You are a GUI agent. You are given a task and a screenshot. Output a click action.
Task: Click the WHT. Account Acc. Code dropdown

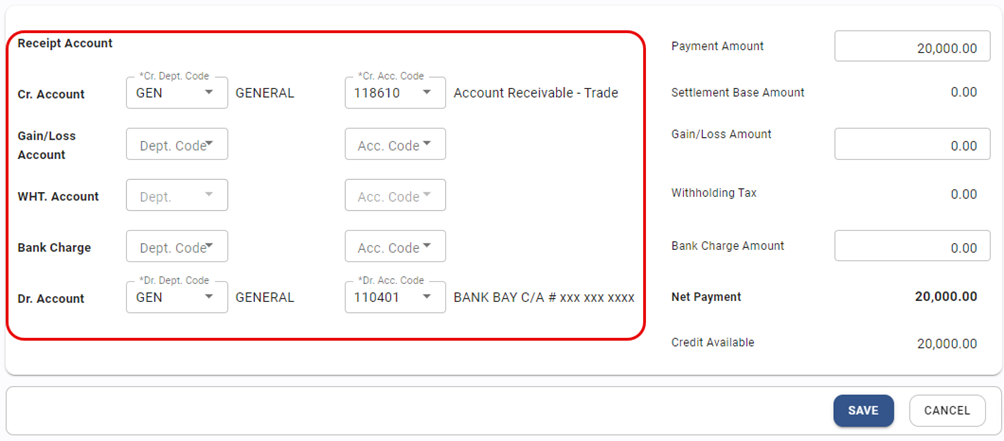click(395, 196)
